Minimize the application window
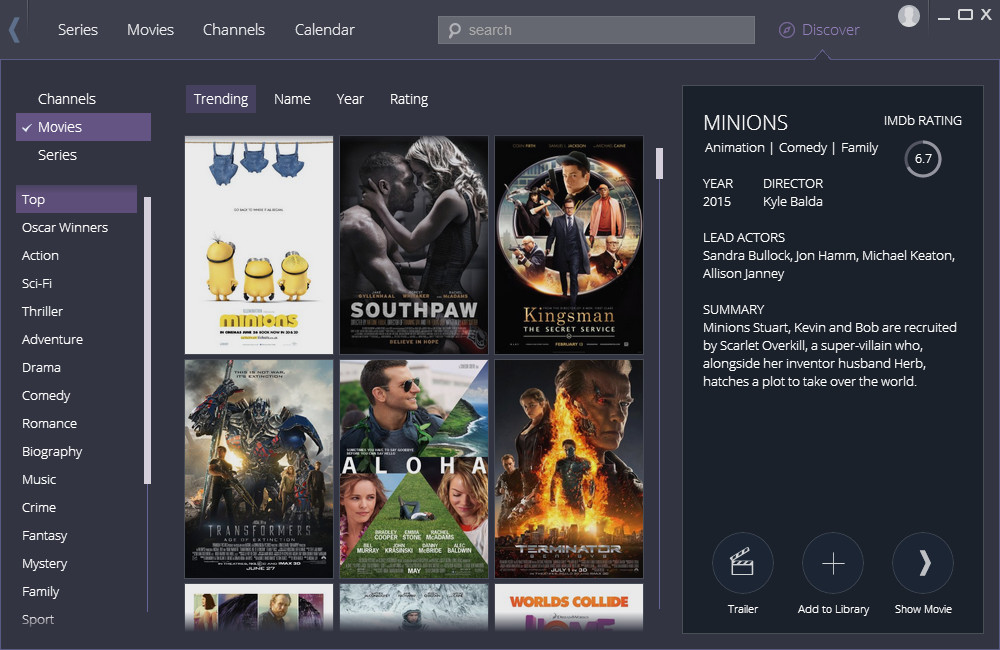This screenshot has width=1000, height=650. coord(944,17)
